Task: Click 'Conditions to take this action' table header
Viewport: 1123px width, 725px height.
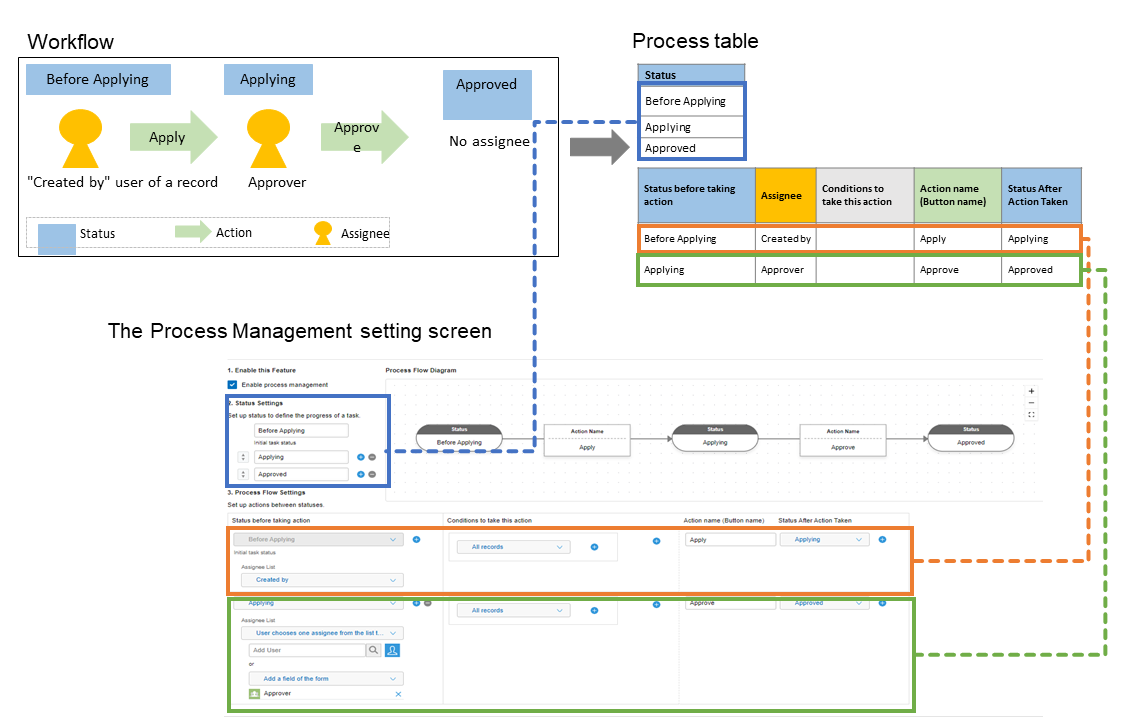Action: click(x=865, y=196)
